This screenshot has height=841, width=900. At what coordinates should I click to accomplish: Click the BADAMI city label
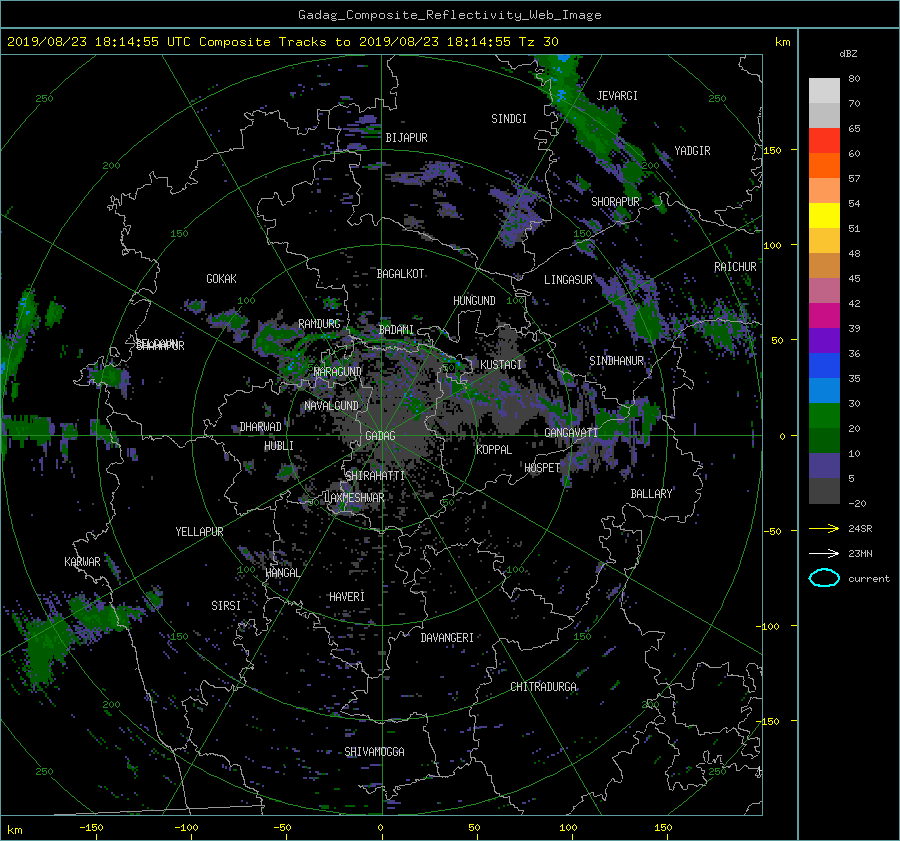396,330
